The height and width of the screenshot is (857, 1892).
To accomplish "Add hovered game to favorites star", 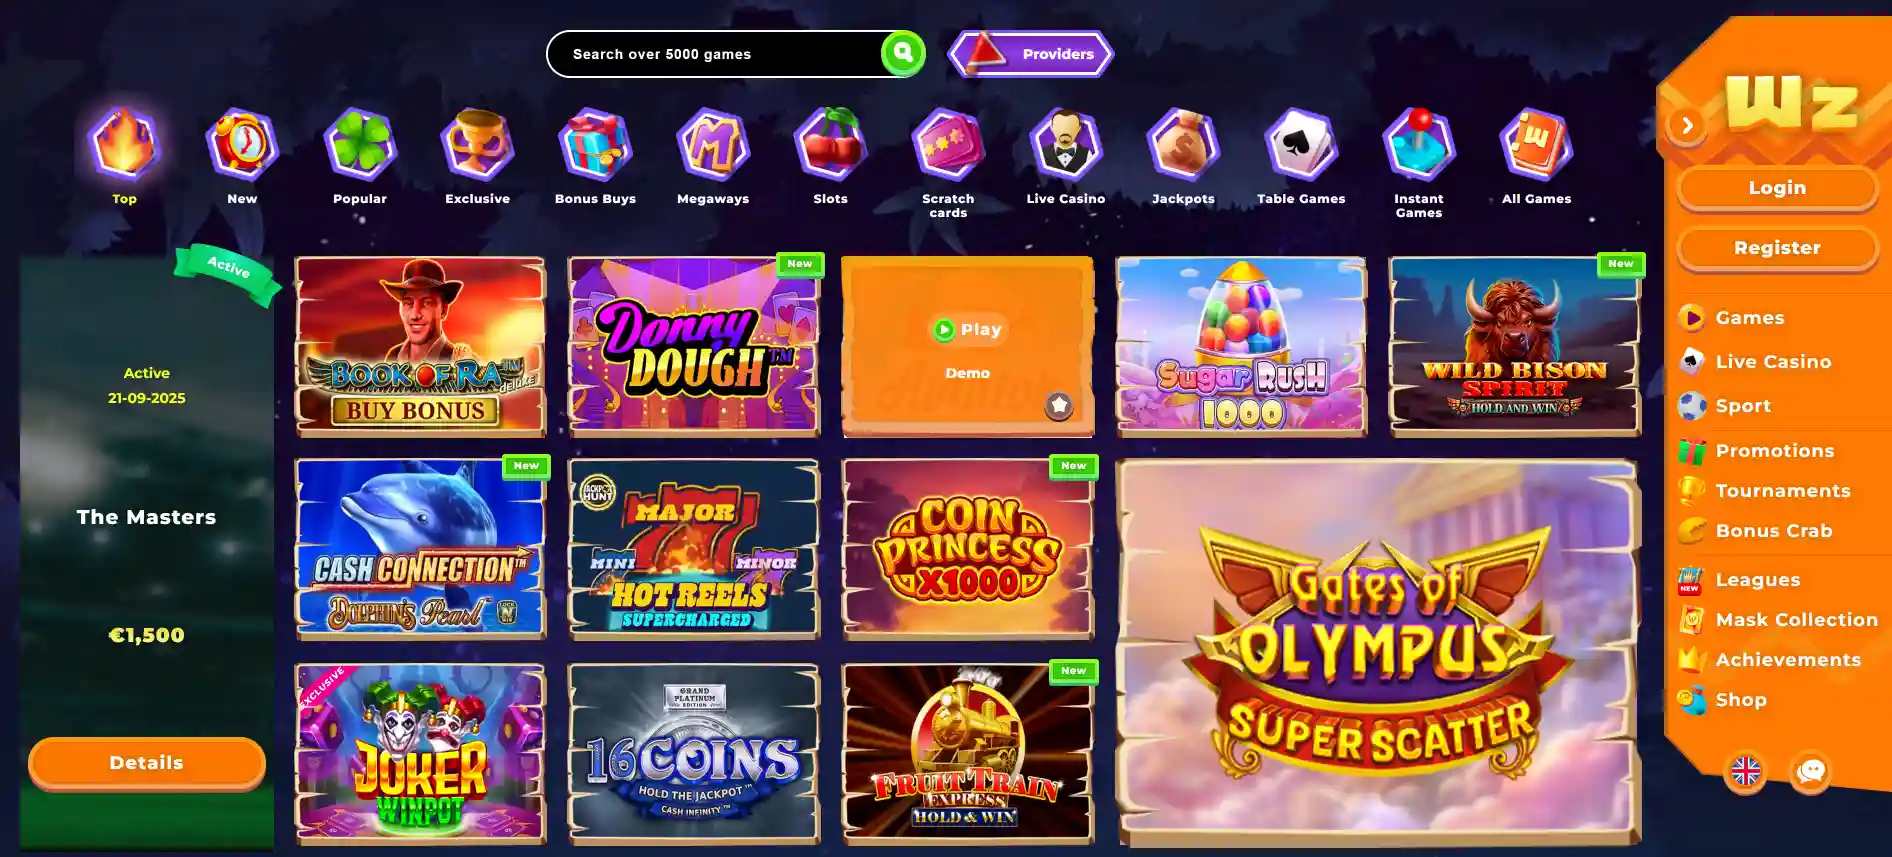I will 1059,405.
